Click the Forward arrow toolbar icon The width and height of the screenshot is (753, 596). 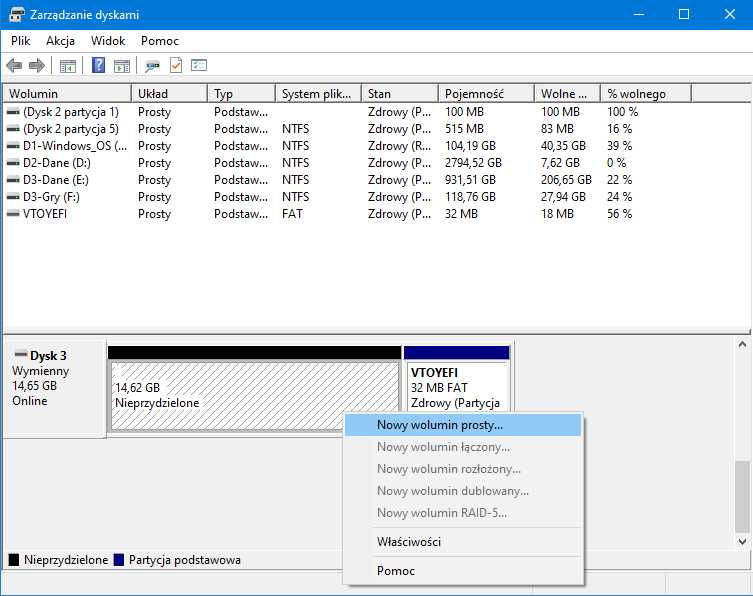click(x=37, y=66)
